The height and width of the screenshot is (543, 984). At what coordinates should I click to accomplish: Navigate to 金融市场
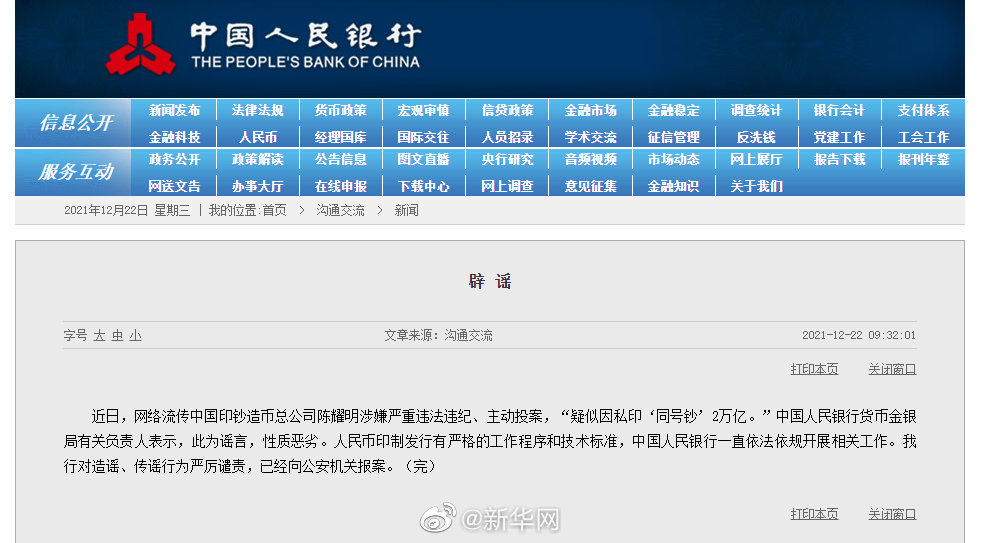tap(591, 110)
